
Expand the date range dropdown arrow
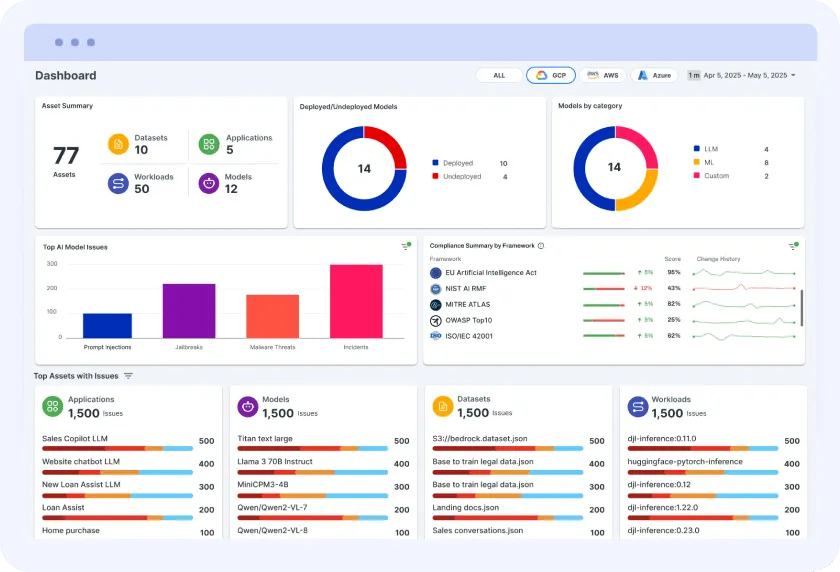pos(793,75)
